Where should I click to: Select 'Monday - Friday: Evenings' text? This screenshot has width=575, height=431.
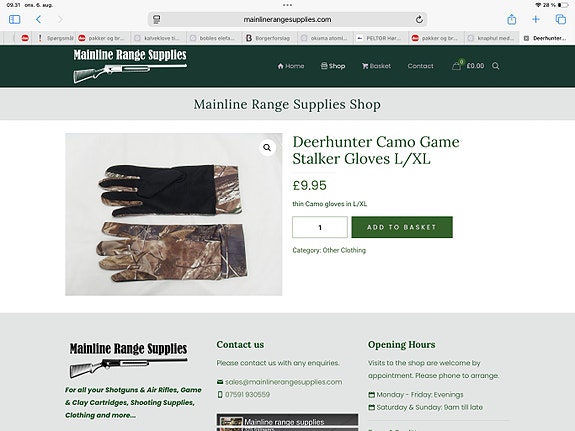[420, 395]
